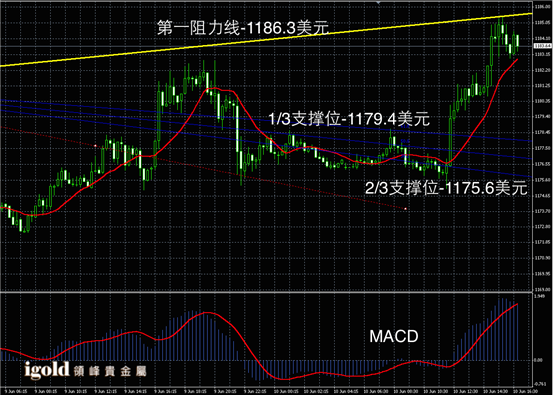Select the current price tag on price axis

point(542,46)
